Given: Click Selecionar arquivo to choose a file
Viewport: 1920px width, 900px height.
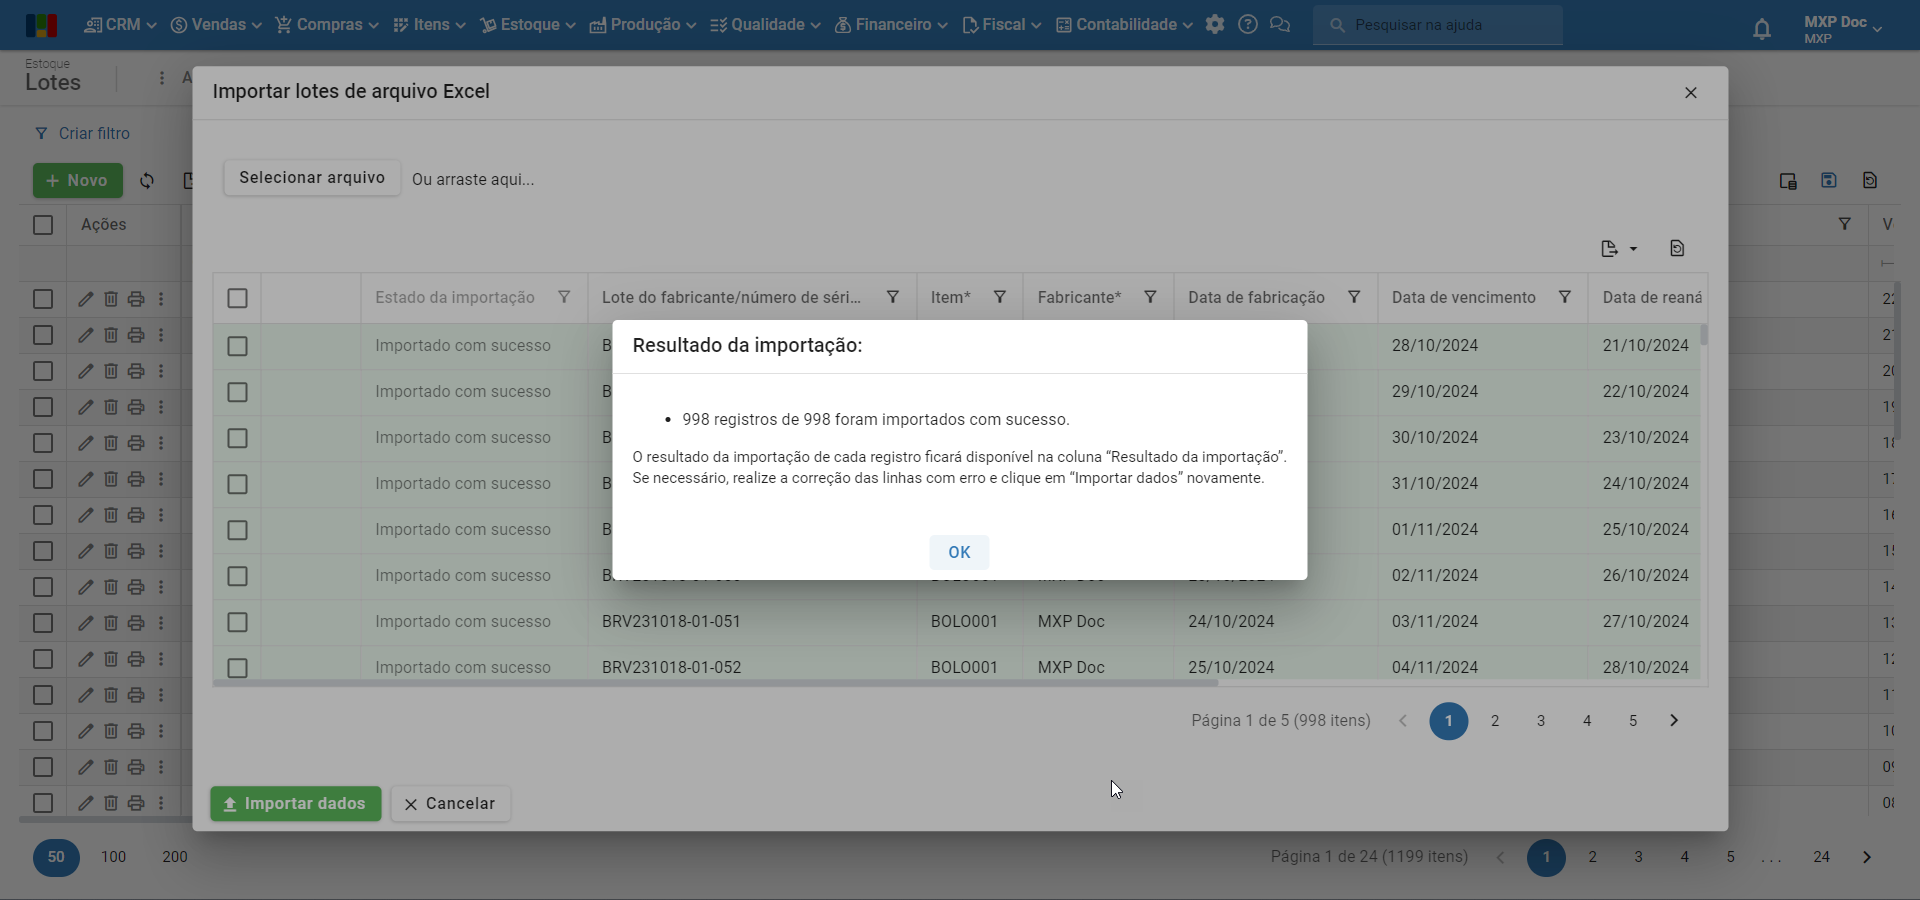Looking at the screenshot, I should tap(312, 178).
